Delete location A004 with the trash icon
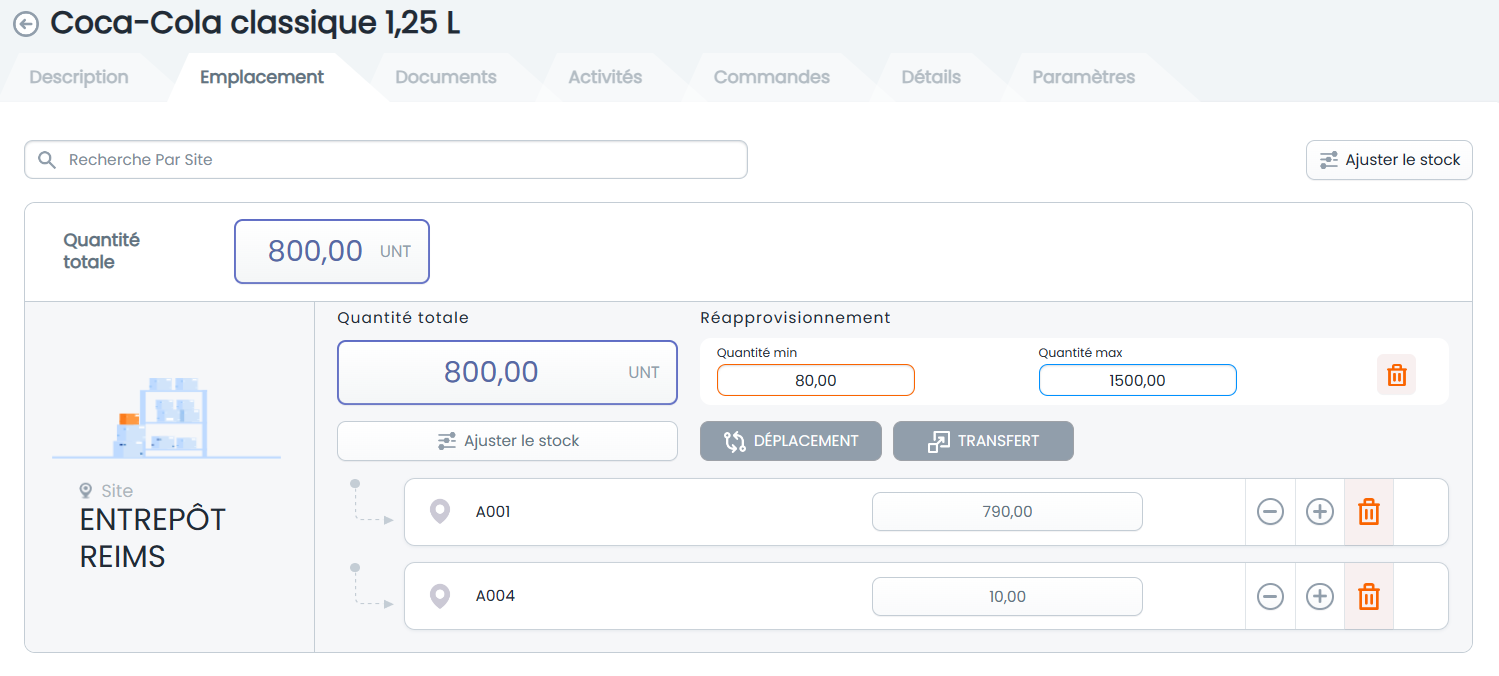This screenshot has width=1499, height=676. click(1369, 596)
